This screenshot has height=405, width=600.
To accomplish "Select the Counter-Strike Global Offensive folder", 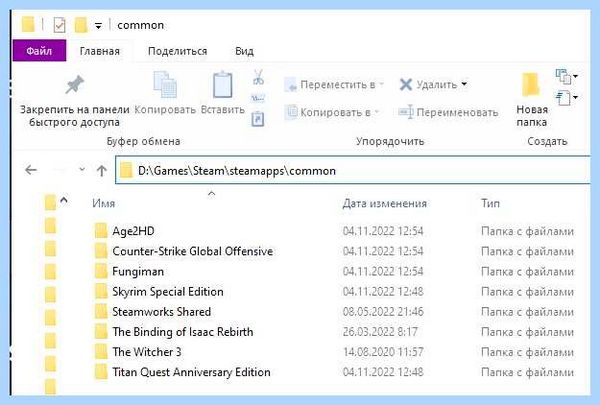I will pos(193,251).
